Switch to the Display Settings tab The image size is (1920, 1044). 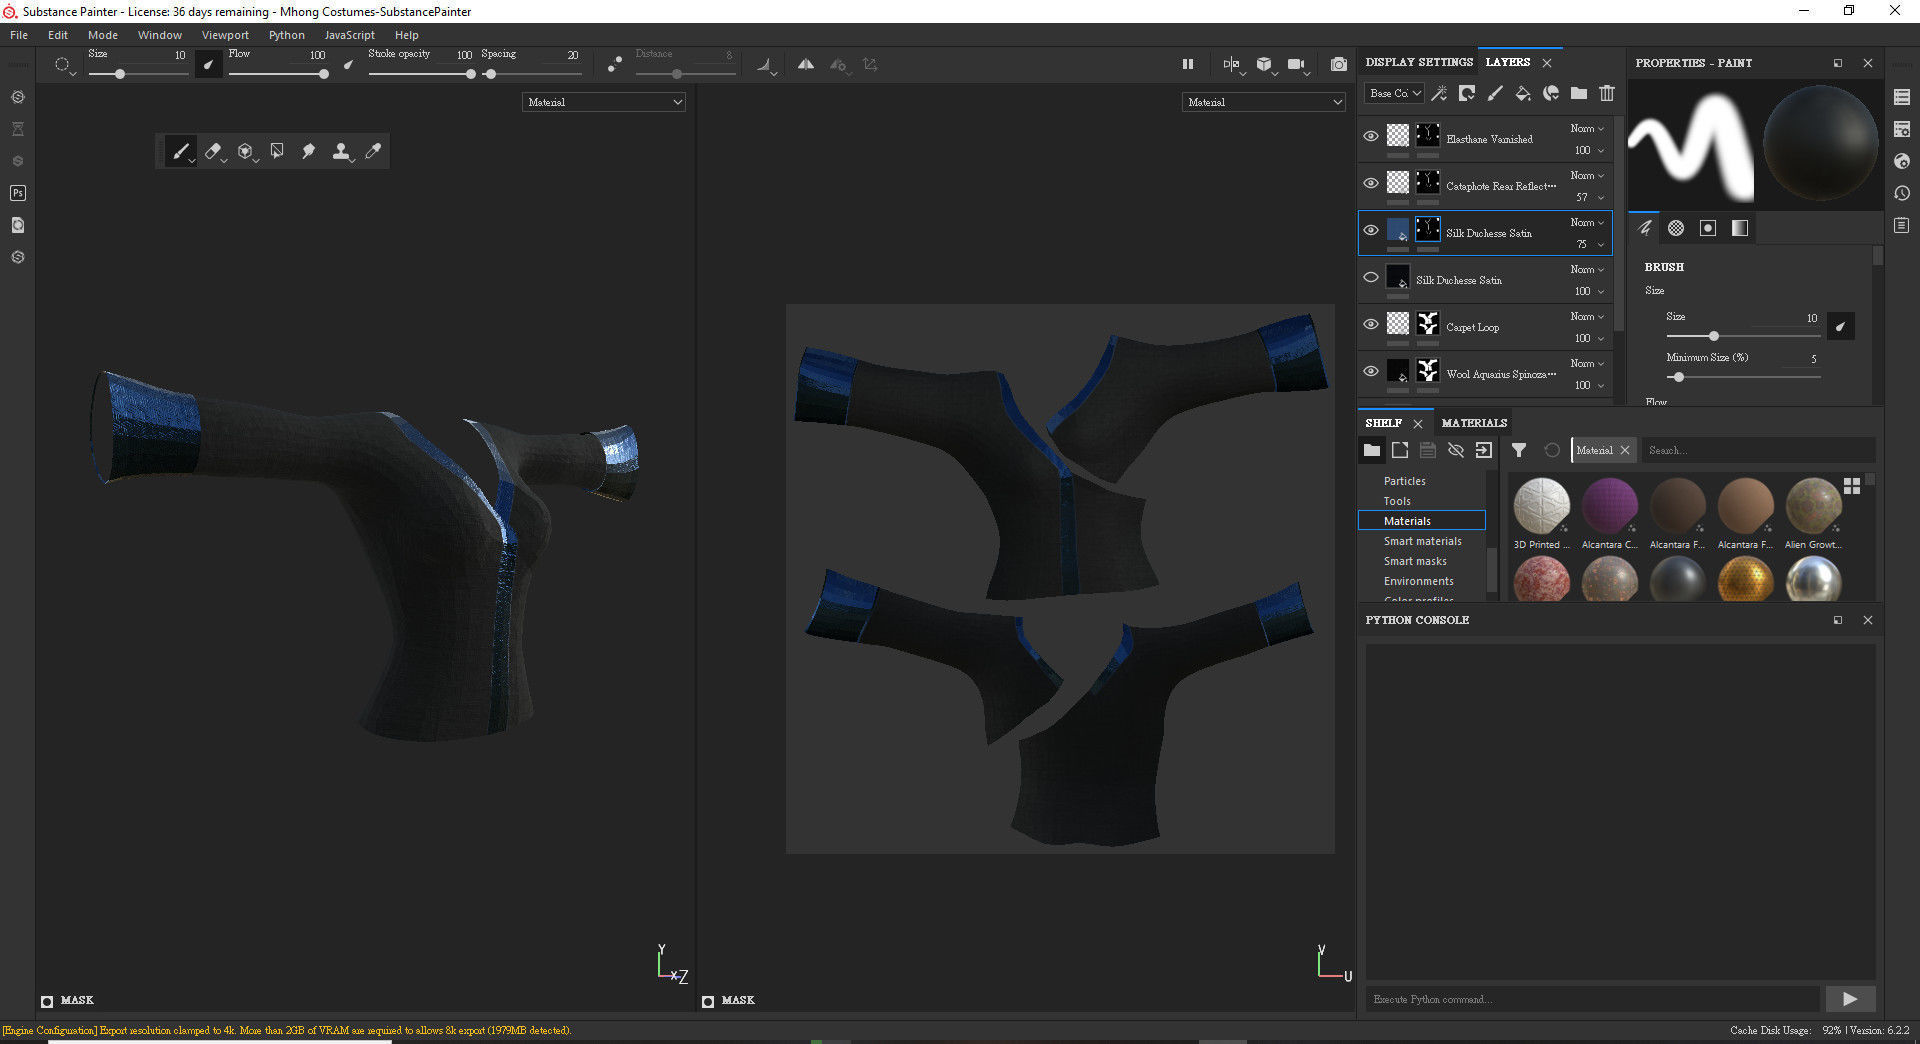pos(1419,62)
